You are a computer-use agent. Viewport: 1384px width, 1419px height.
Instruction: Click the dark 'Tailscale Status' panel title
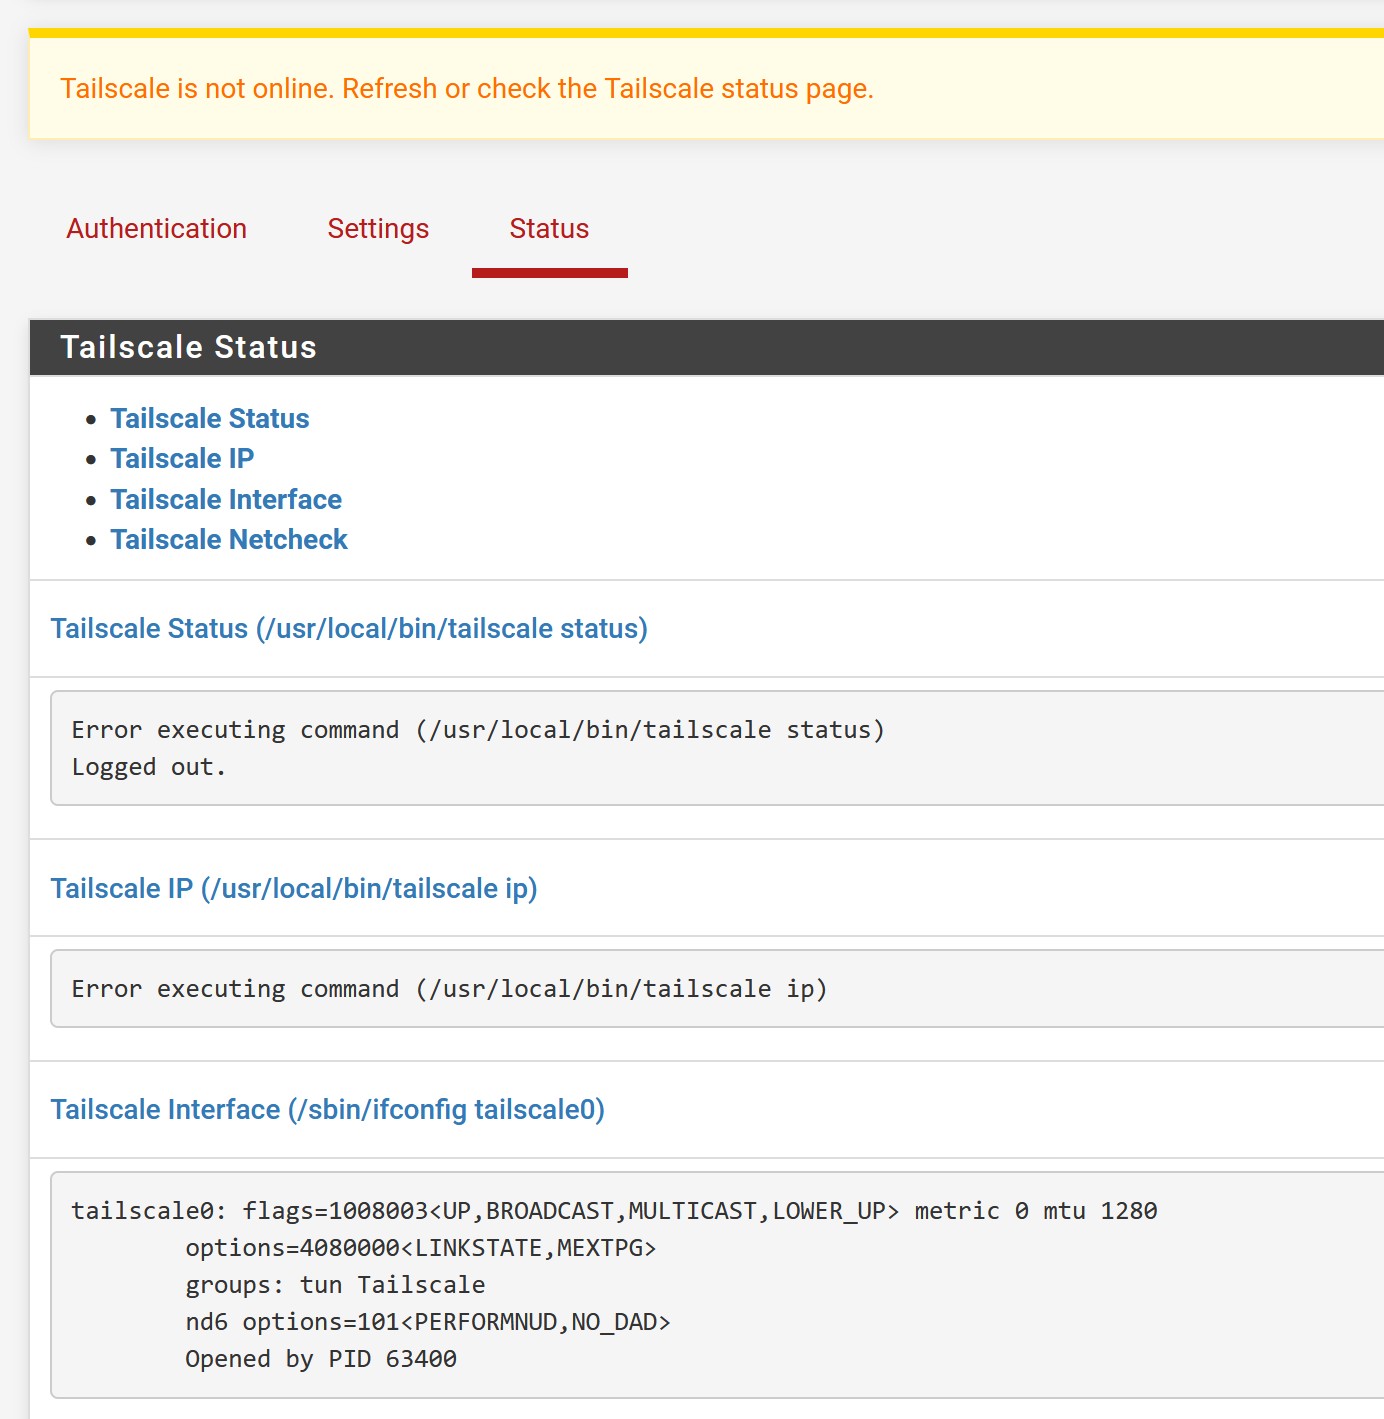[189, 347]
